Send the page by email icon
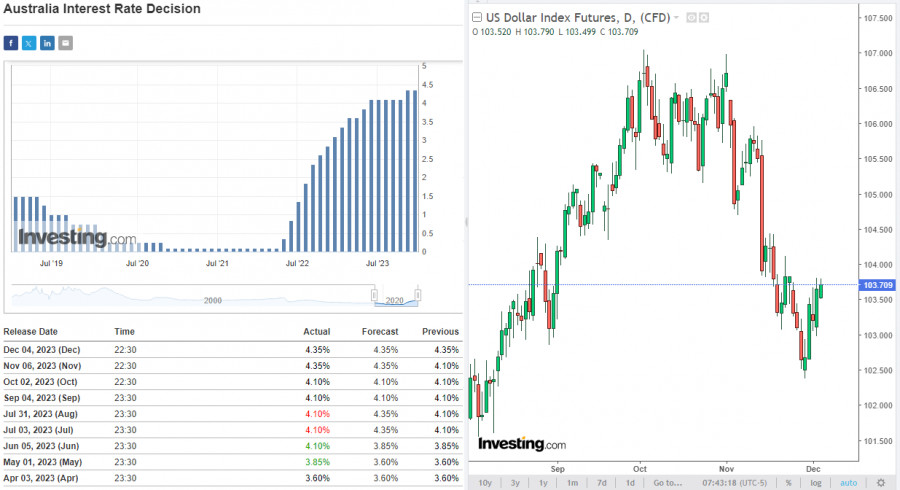This screenshot has width=900, height=490. pos(65,43)
